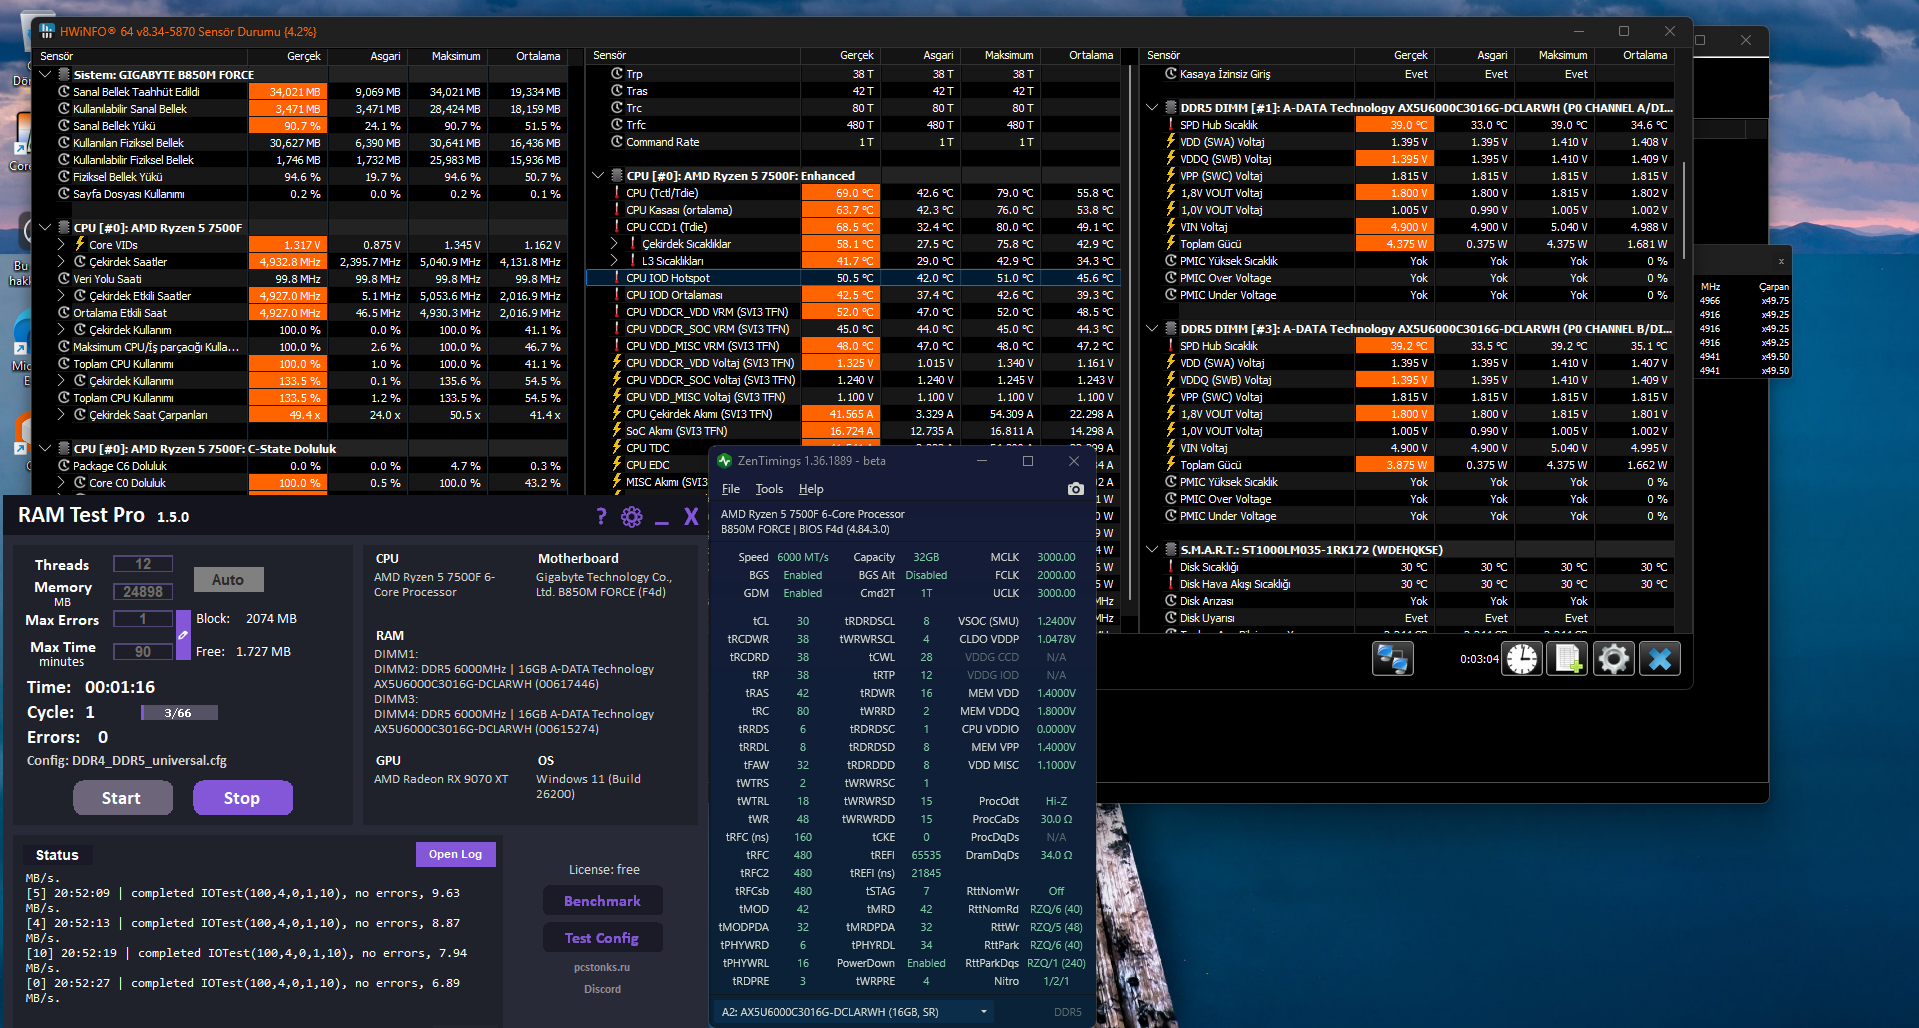Click the clock icon beside Kasaya İzinsiz Giriş

coord(1170,74)
